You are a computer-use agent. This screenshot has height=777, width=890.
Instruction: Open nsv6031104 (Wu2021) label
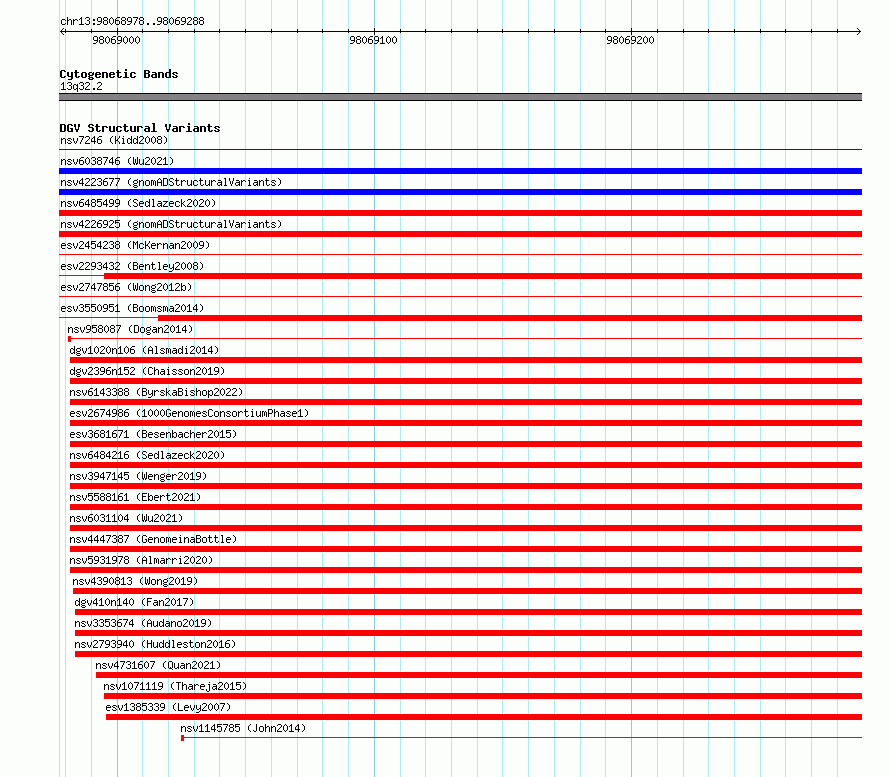pyautogui.click(x=126, y=518)
